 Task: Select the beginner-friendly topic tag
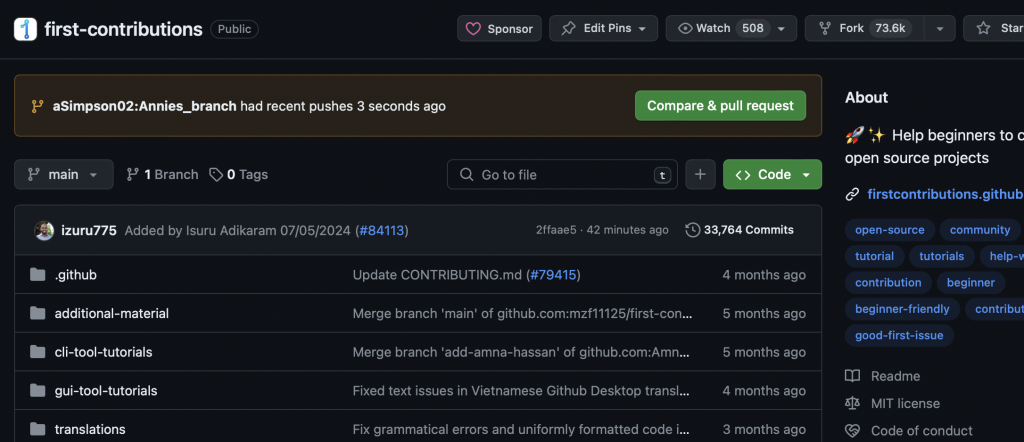tap(902, 309)
